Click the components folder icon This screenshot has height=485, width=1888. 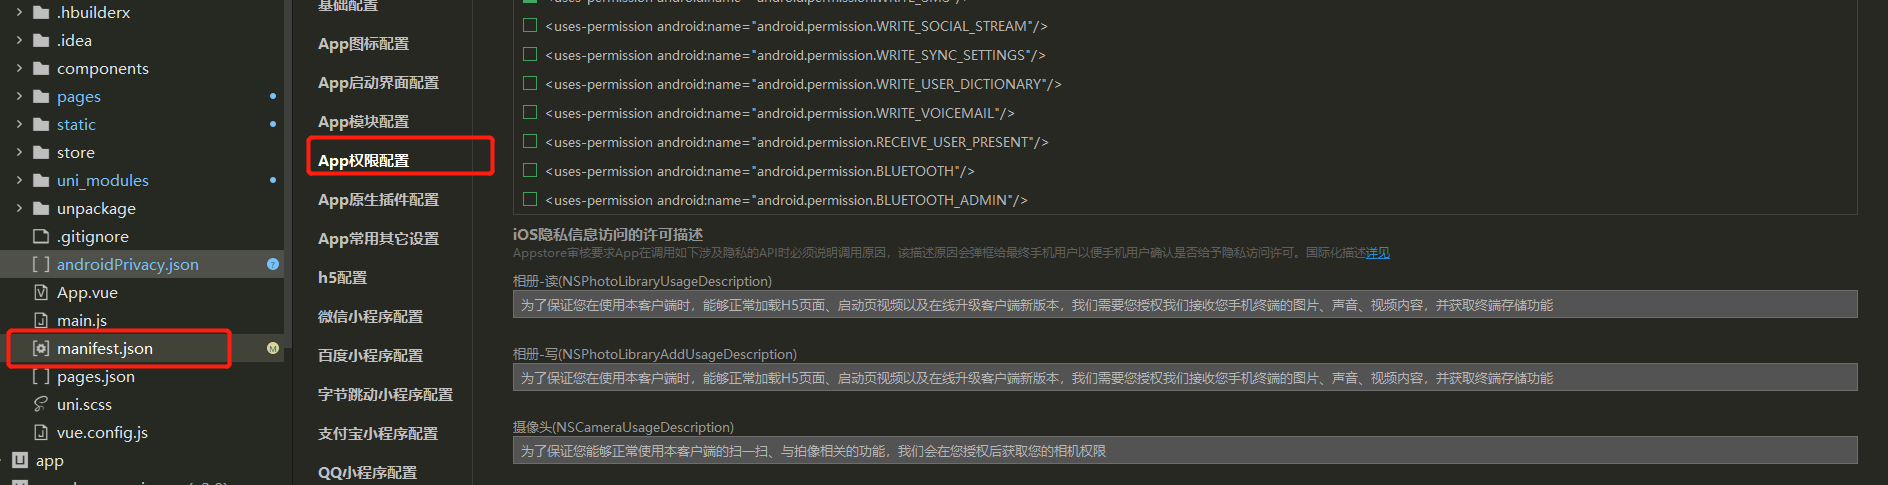point(41,68)
